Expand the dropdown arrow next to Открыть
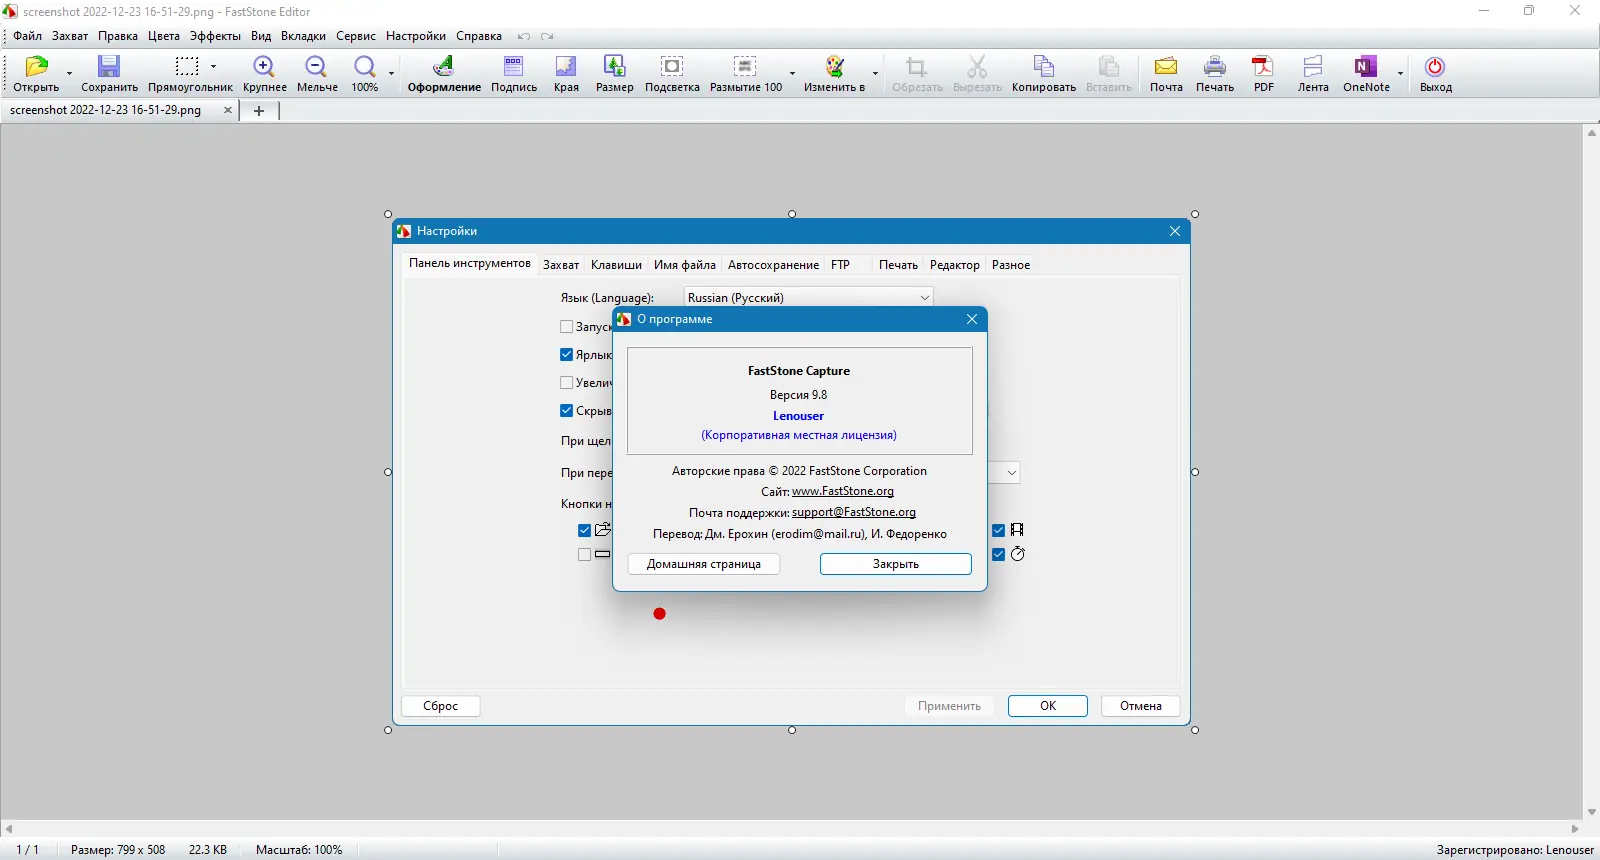Viewport: 1600px width, 860px height. click(x=69, y=73)
